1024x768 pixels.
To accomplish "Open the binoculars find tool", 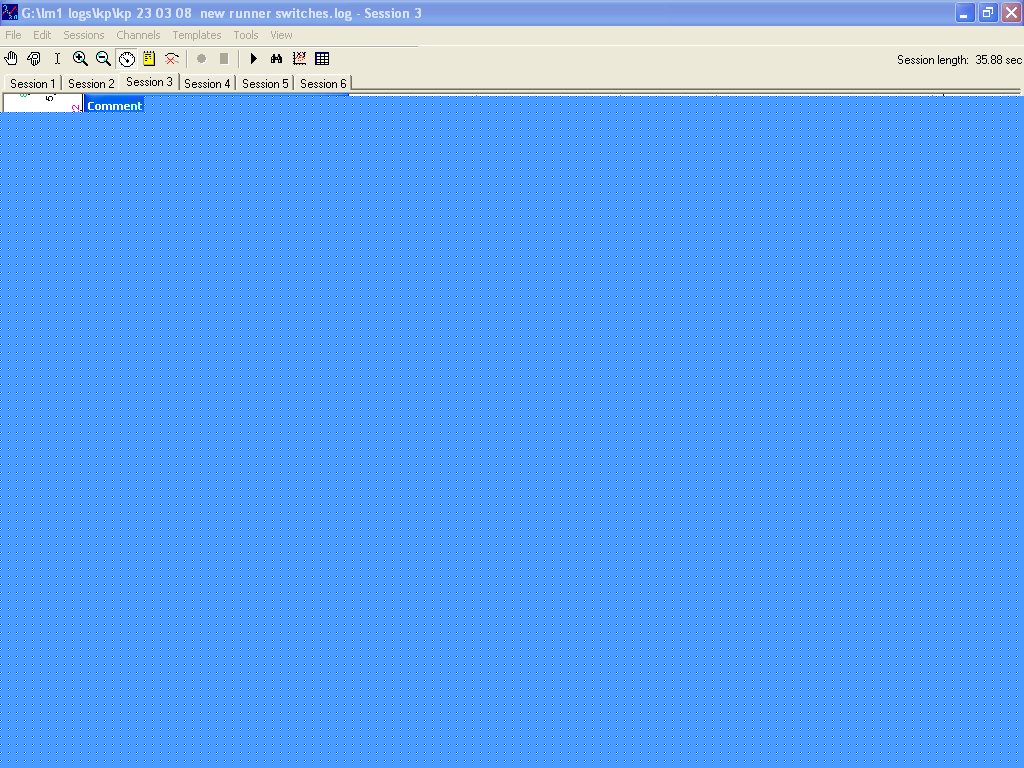I will (276, 59).
